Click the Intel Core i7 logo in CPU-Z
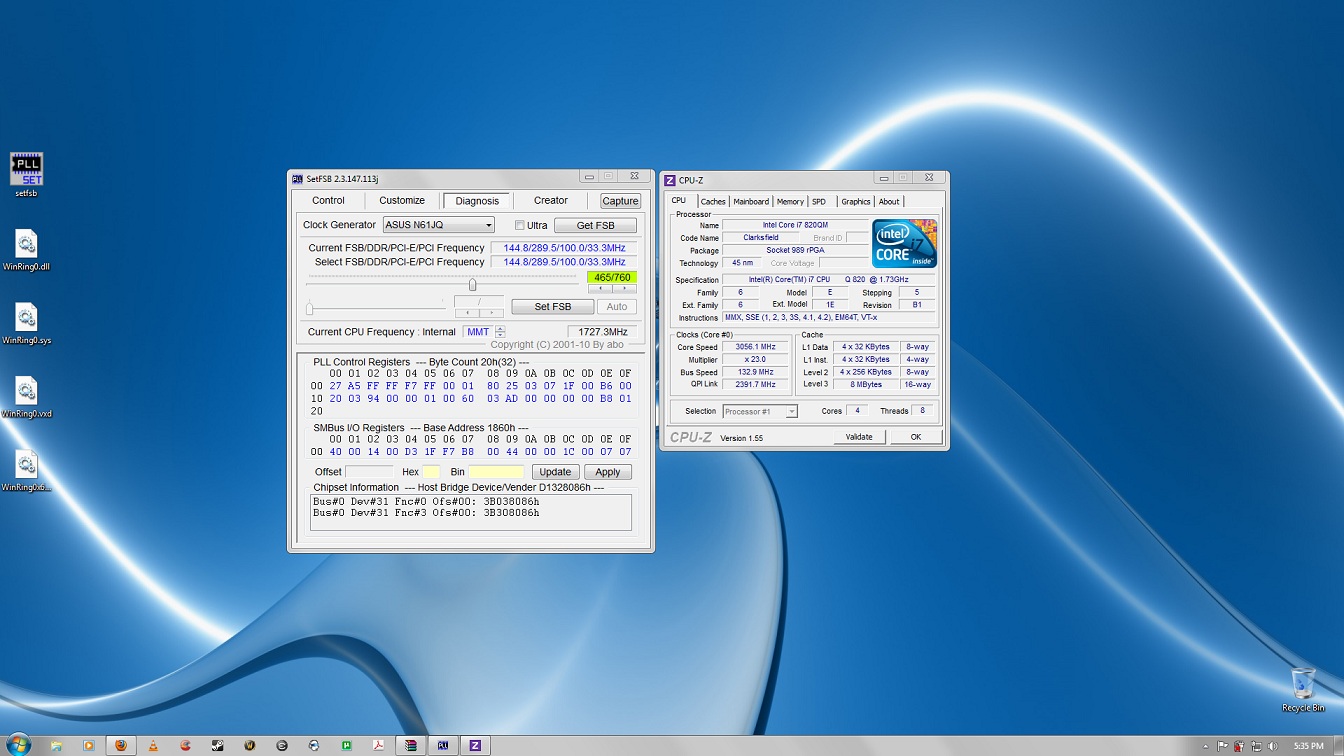Screen dimensions: 1344x756 (904, 244)
